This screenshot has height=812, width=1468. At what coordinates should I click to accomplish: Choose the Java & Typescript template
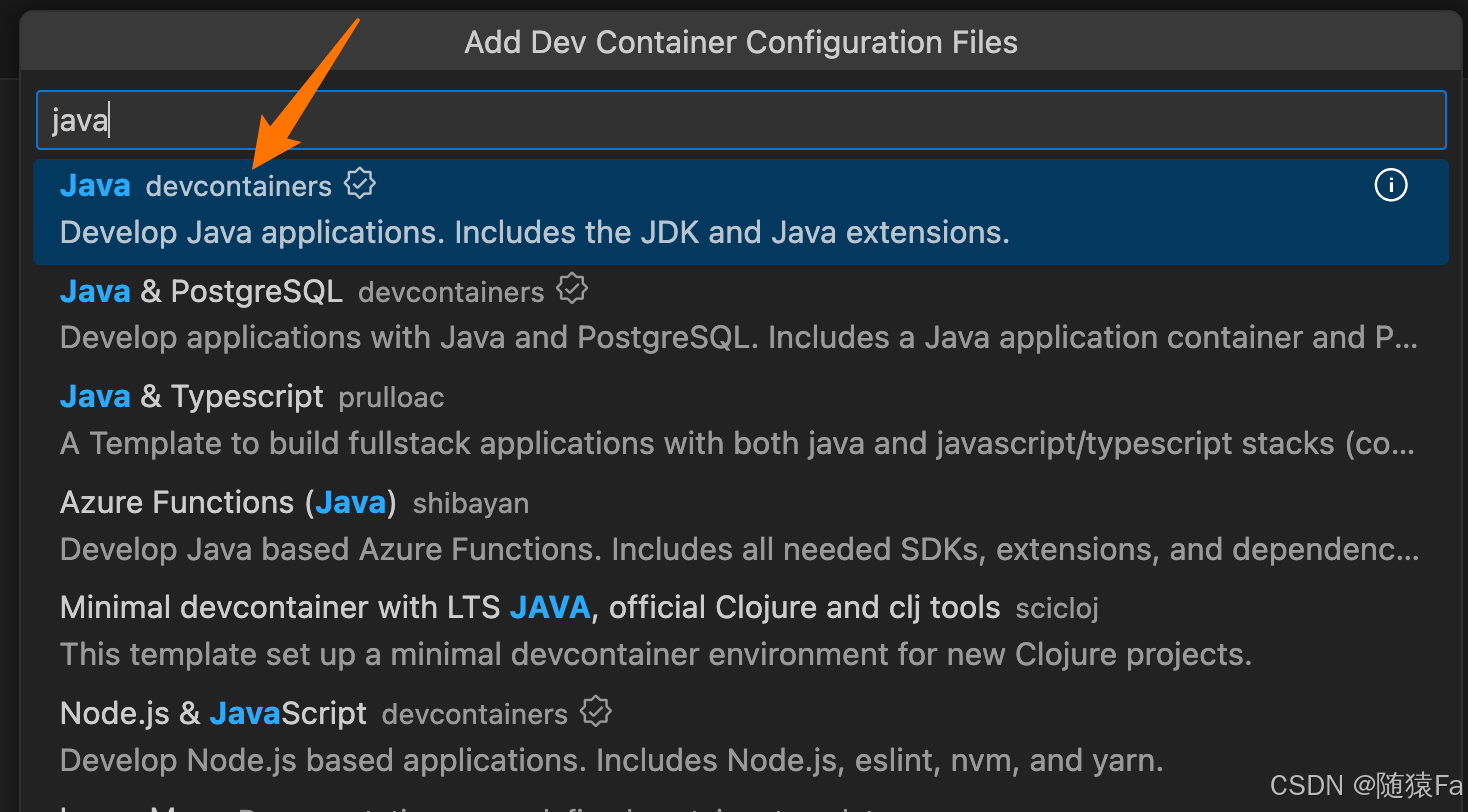(741, 422)
